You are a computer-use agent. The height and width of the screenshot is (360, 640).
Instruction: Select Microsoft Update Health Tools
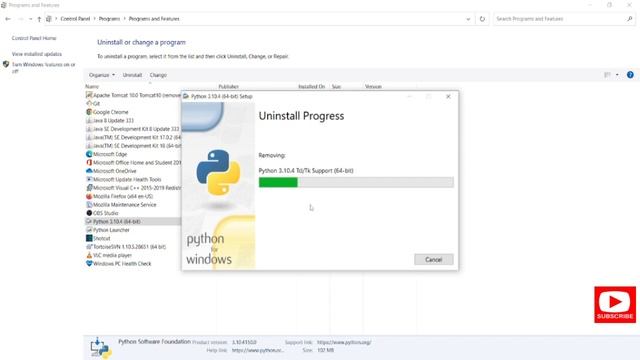(124, 180)
